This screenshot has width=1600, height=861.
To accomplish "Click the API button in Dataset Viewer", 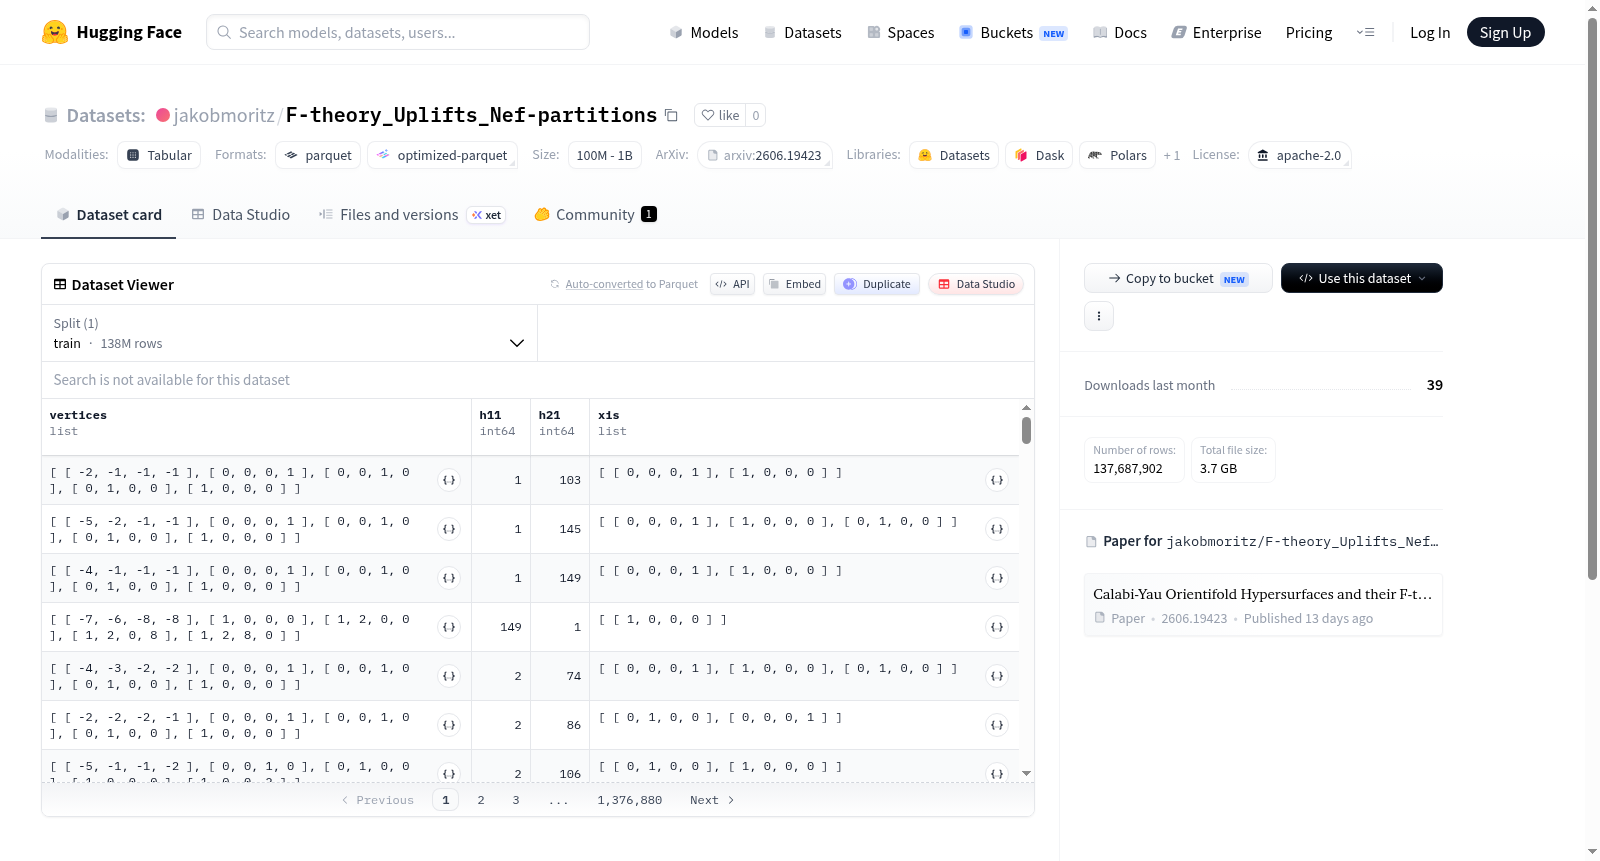I will [732, 284].
